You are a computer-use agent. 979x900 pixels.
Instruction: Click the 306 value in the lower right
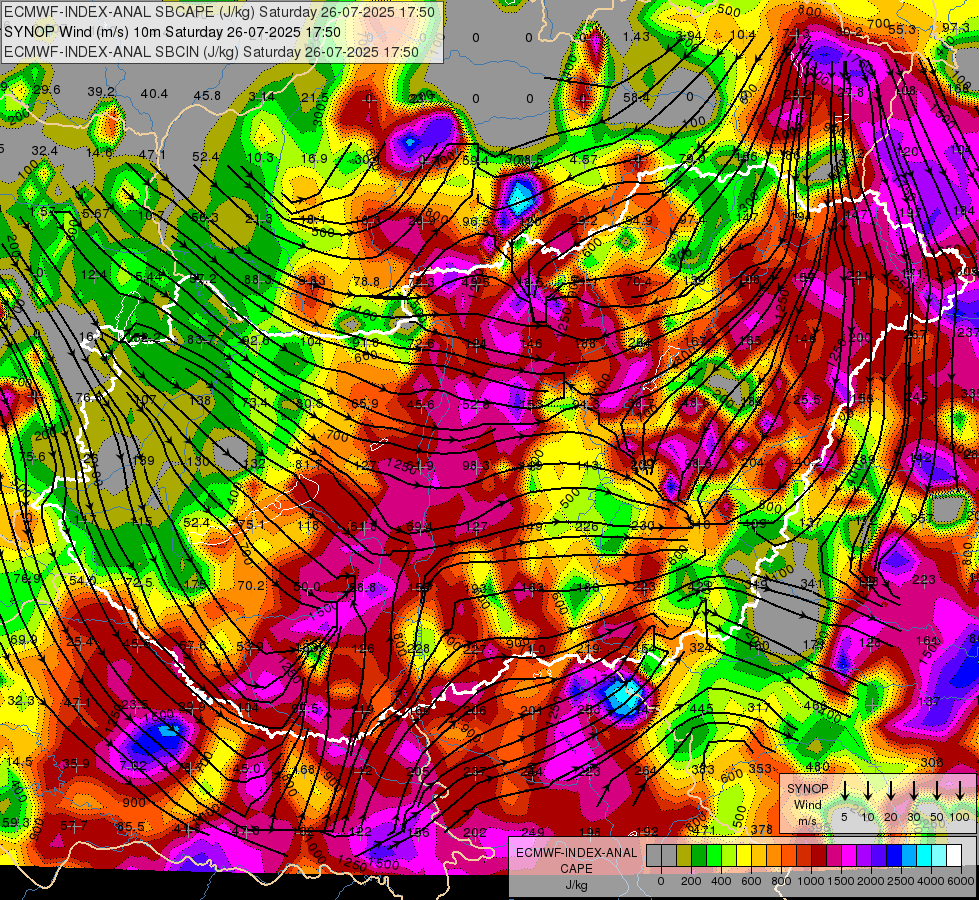tap(932, 762)
